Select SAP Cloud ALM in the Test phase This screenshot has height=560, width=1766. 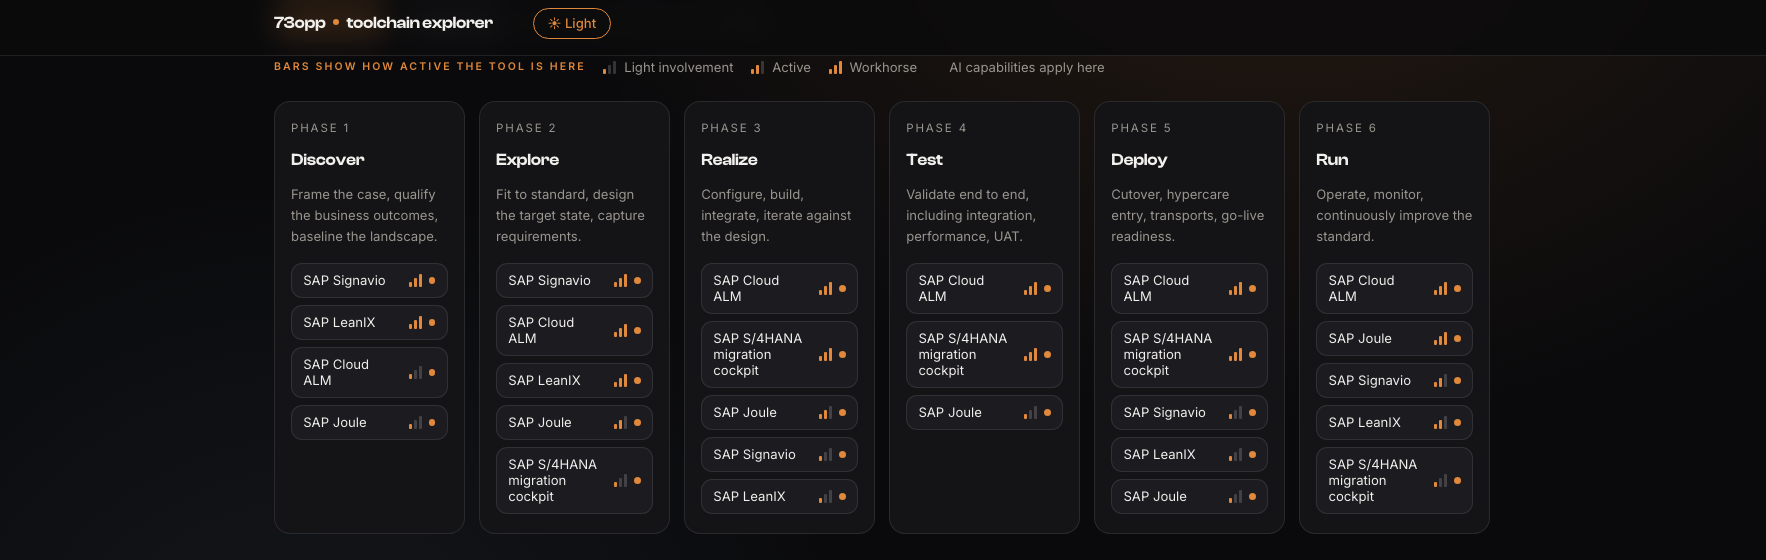pos(984,289)
